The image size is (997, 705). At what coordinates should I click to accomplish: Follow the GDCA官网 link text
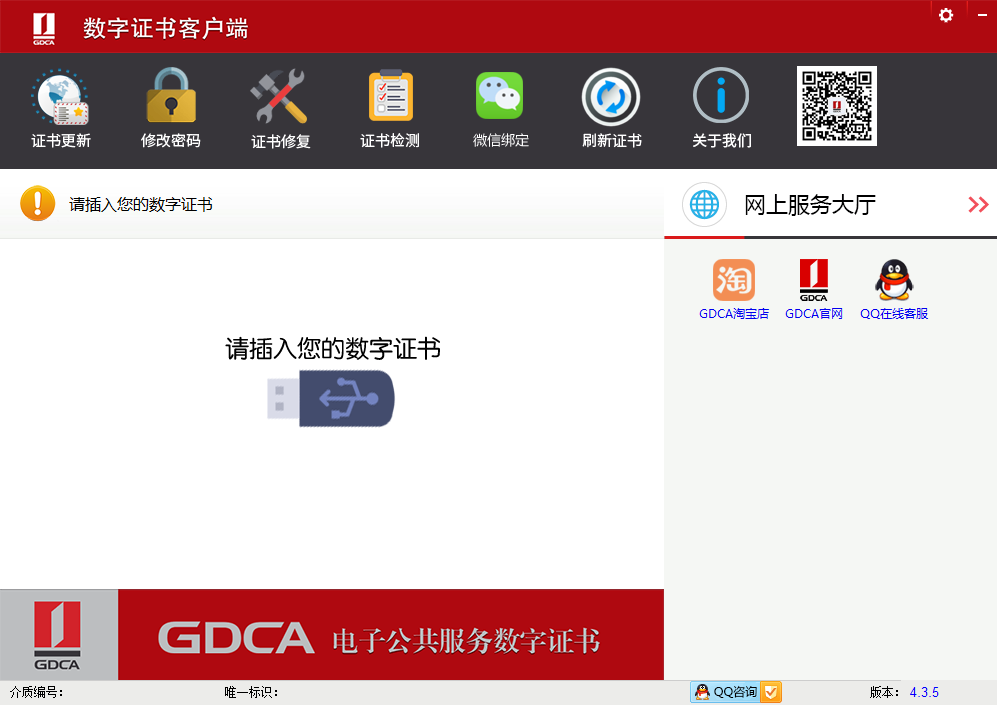click(813, 313)
